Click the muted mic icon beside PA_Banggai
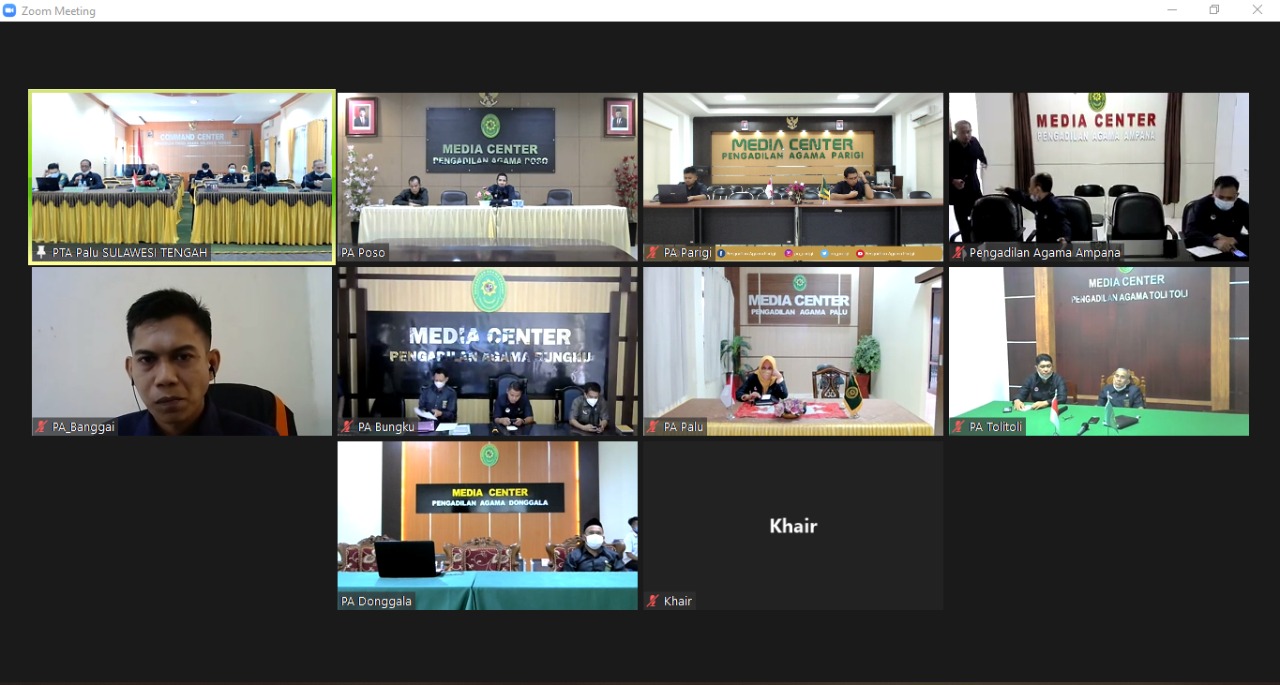The image size is (1280, 685). pos(41,427)
